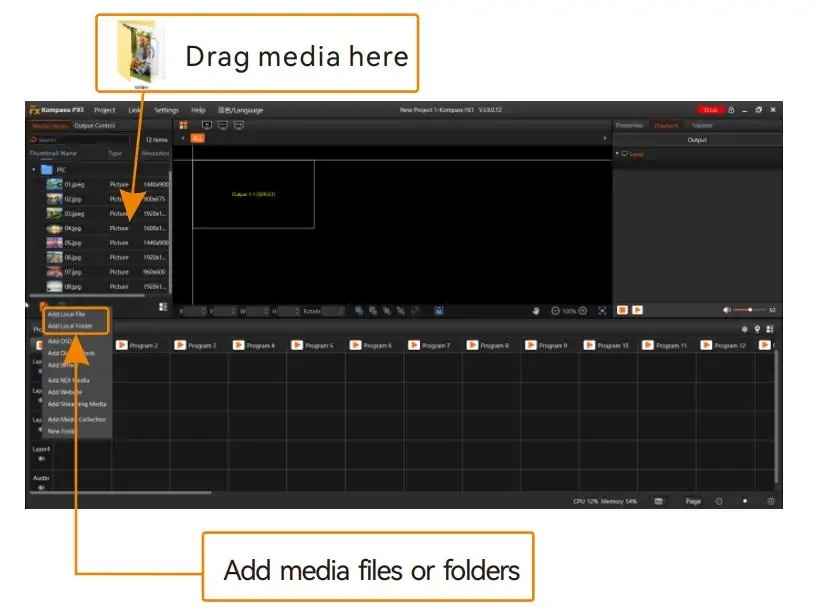Viewport: 817px width, 612px height.
Task: Toggle Audio layer speaker icon
Action: [x=41, y=488]
